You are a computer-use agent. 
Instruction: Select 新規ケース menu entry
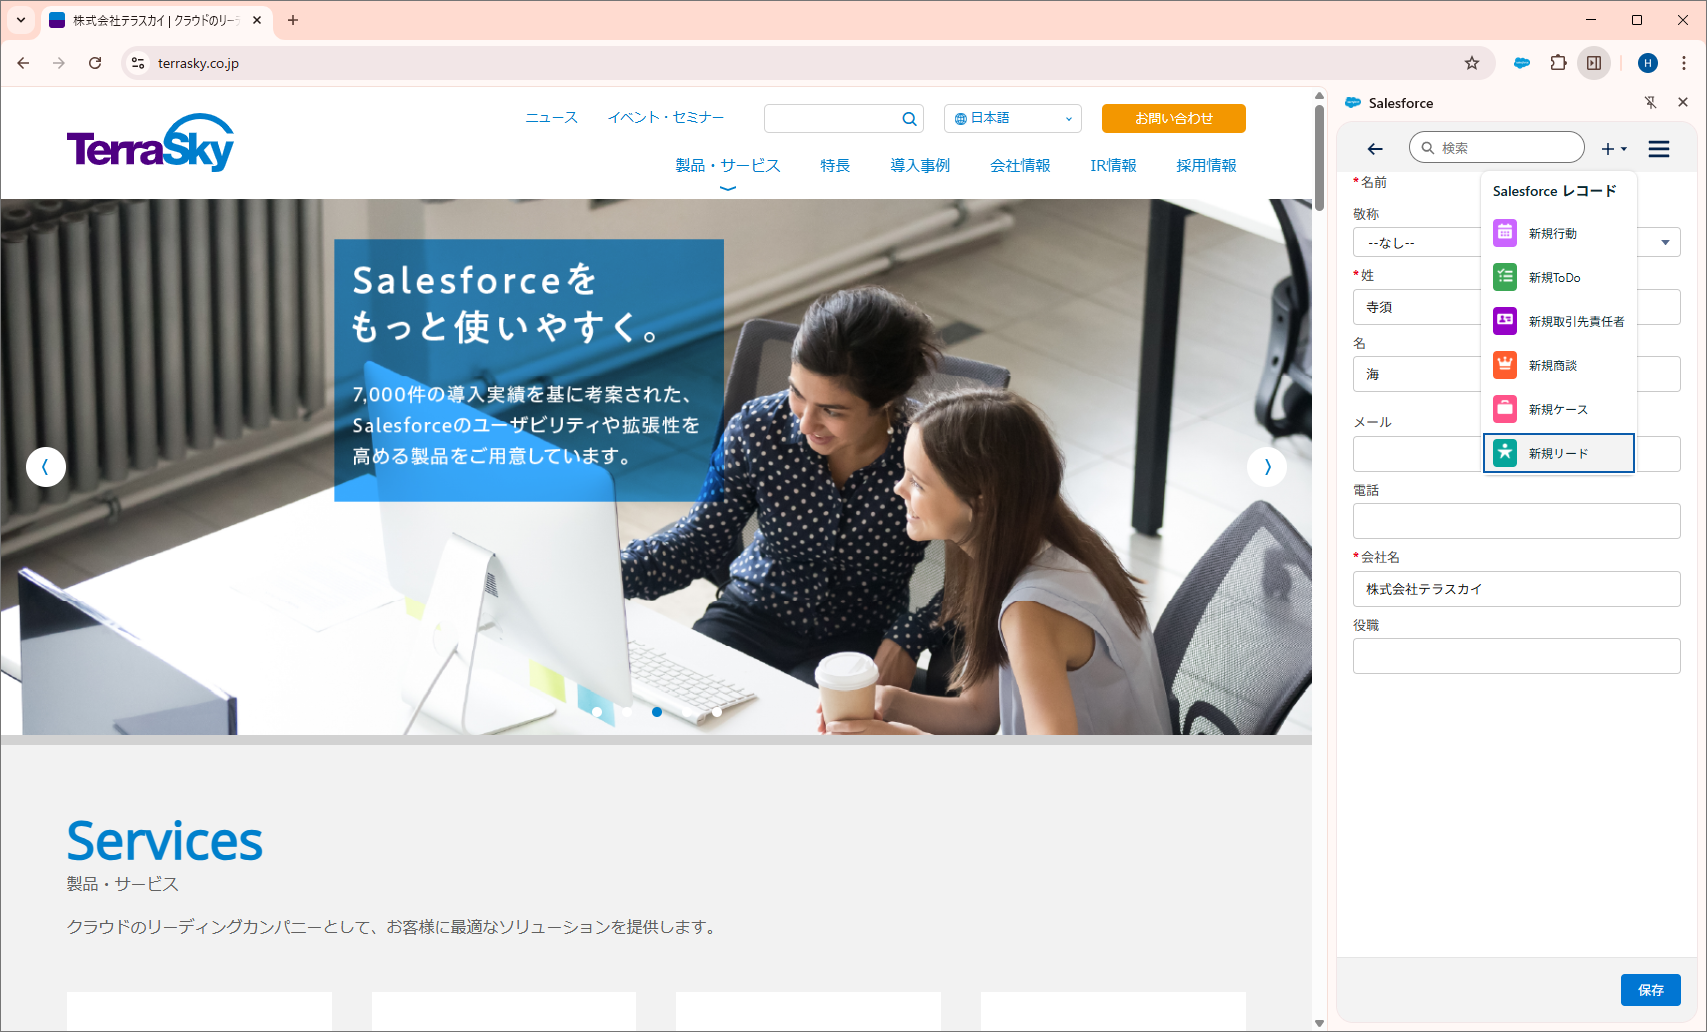click(1558, 409)
